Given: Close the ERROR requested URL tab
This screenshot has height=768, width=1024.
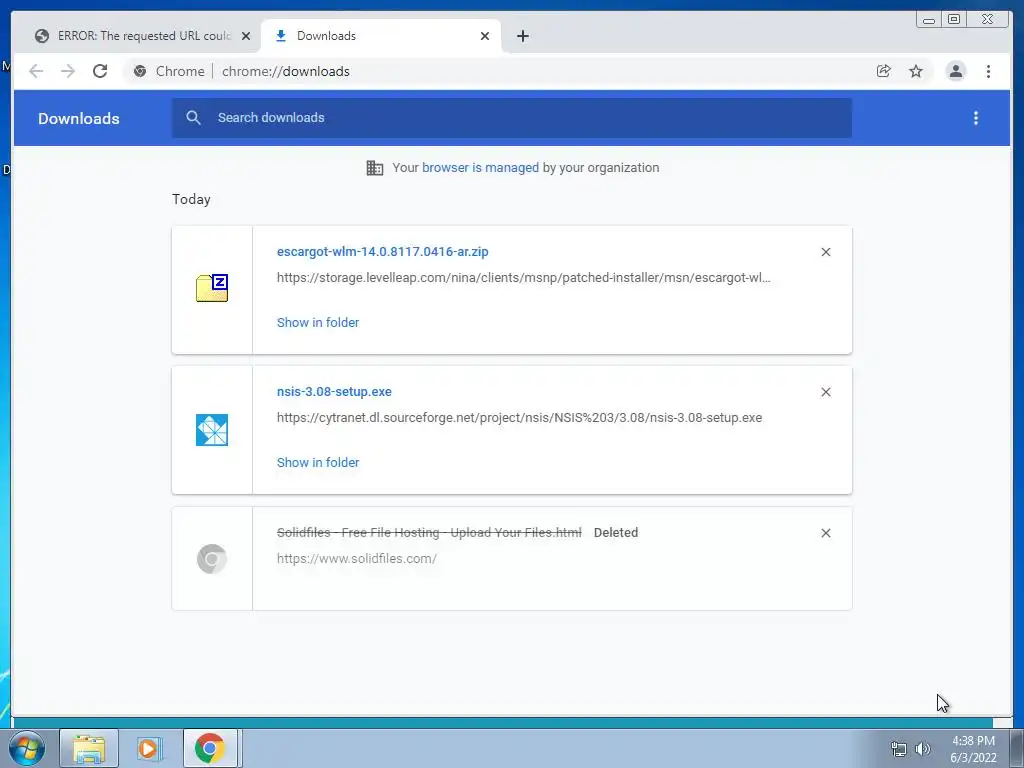Looking at the screenshot, I should click(x=246, y=36).
